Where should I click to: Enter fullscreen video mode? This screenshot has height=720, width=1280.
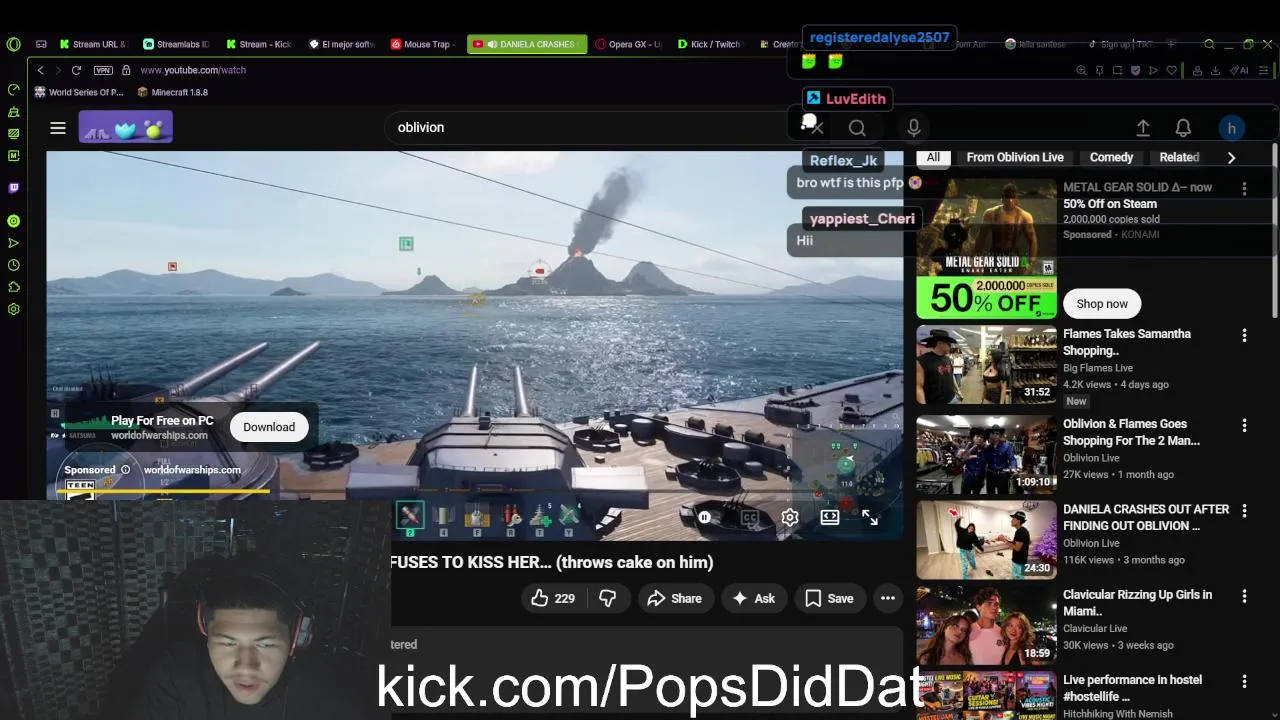(870, 517)
